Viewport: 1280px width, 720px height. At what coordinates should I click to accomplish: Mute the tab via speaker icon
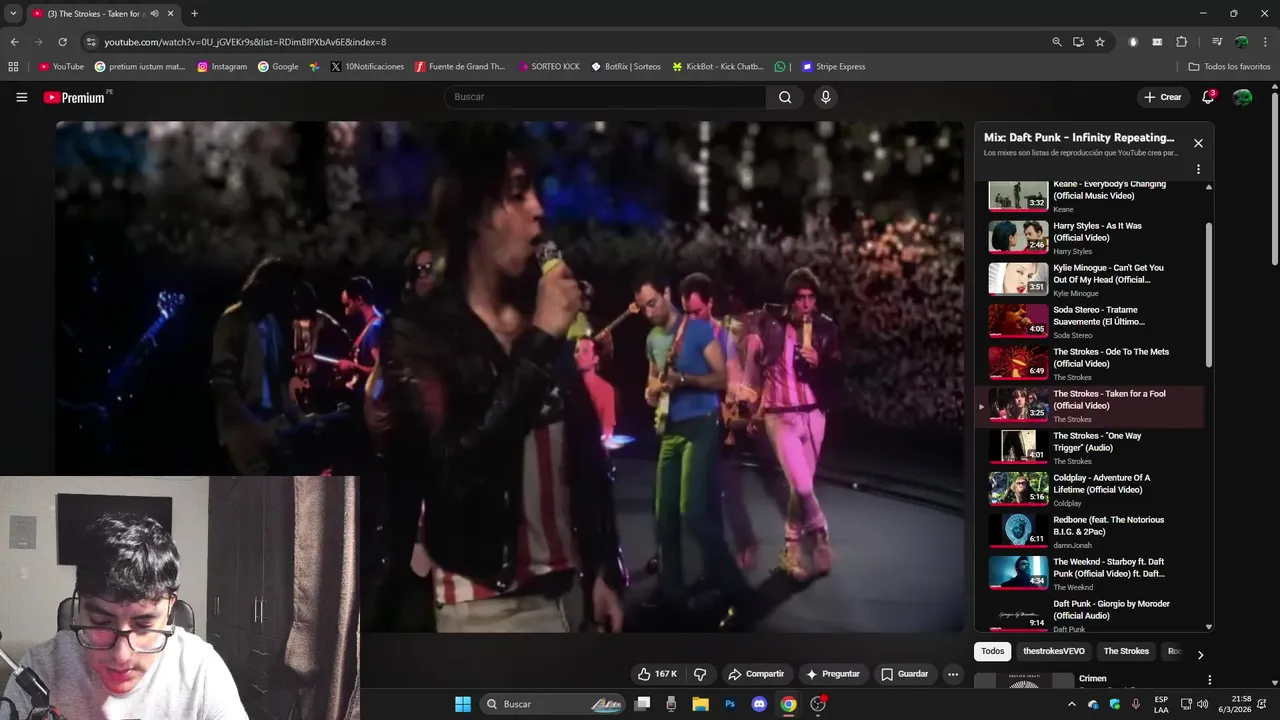tap(154, 14)
